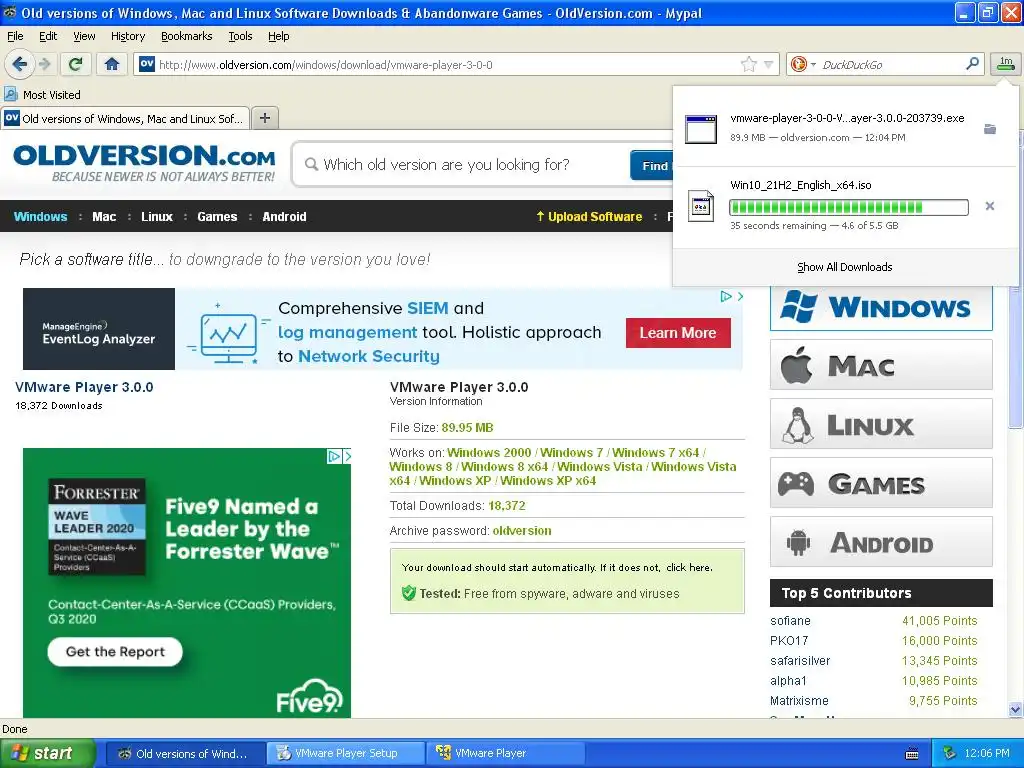Open the URL history dropdown arrow

769,64
